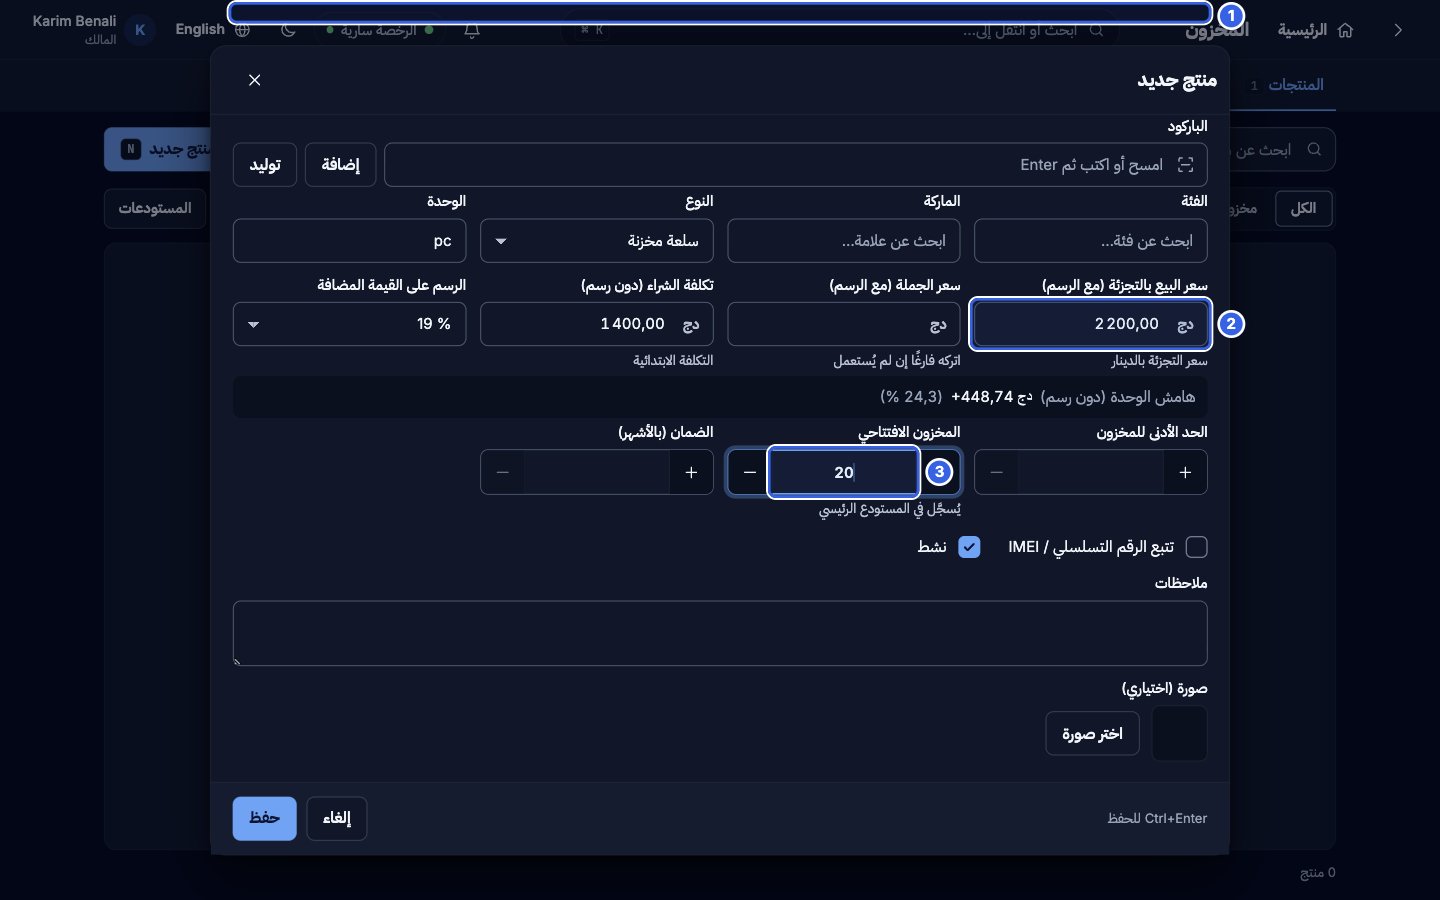Click the barcode scan icon in the barcode field
Screen dimensions: 1440x900
coord(1186,165)
